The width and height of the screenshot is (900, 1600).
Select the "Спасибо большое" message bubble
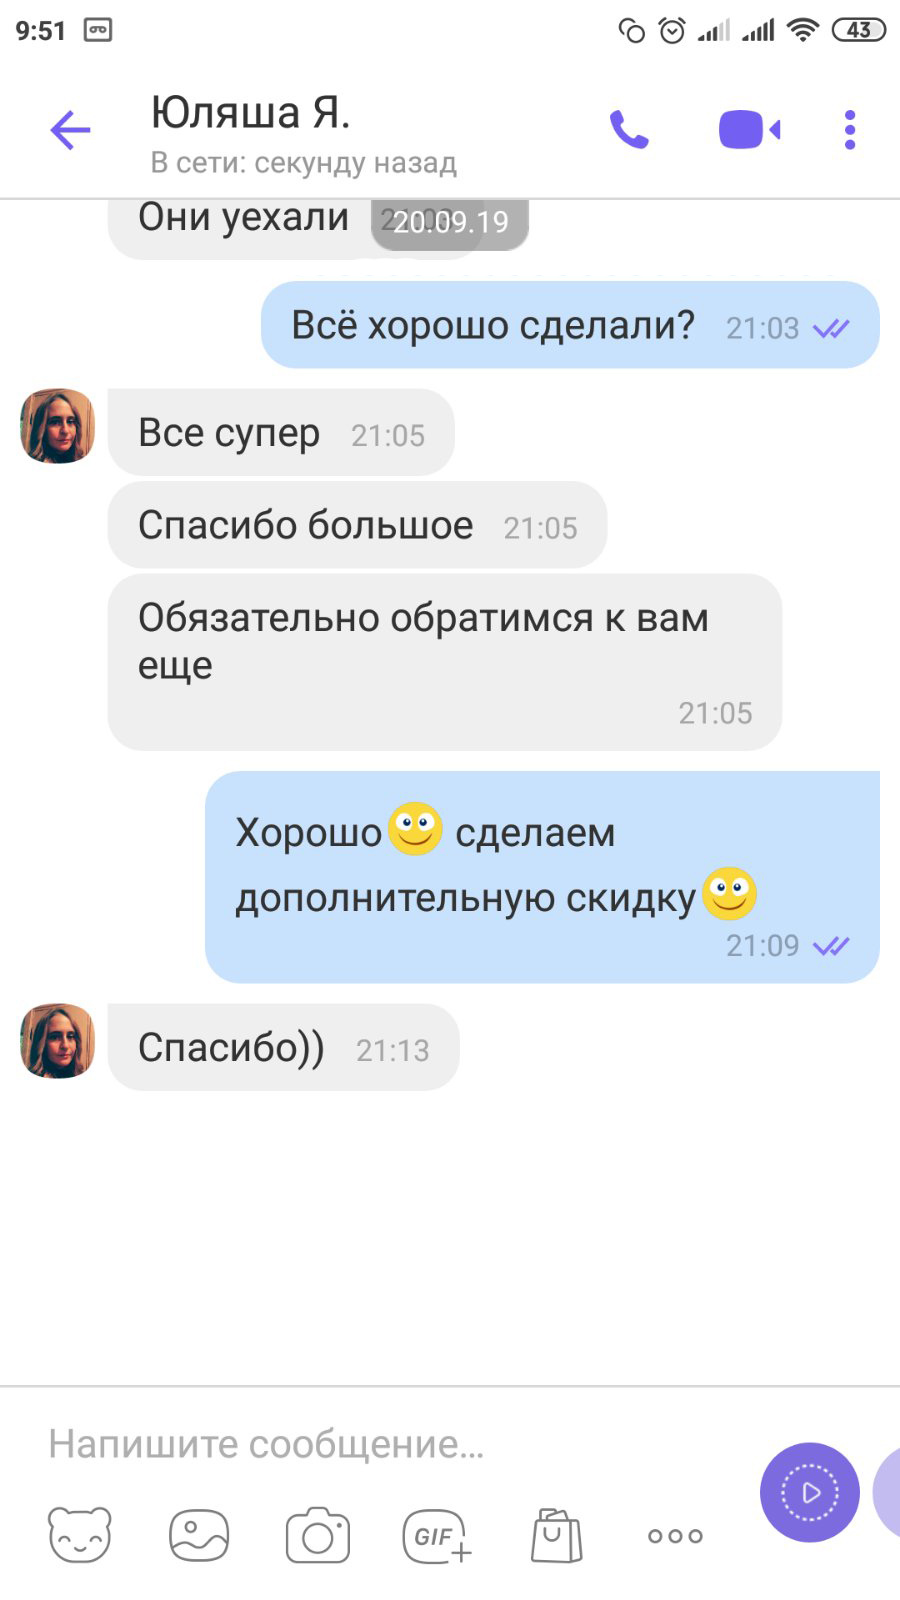point(357,525)
